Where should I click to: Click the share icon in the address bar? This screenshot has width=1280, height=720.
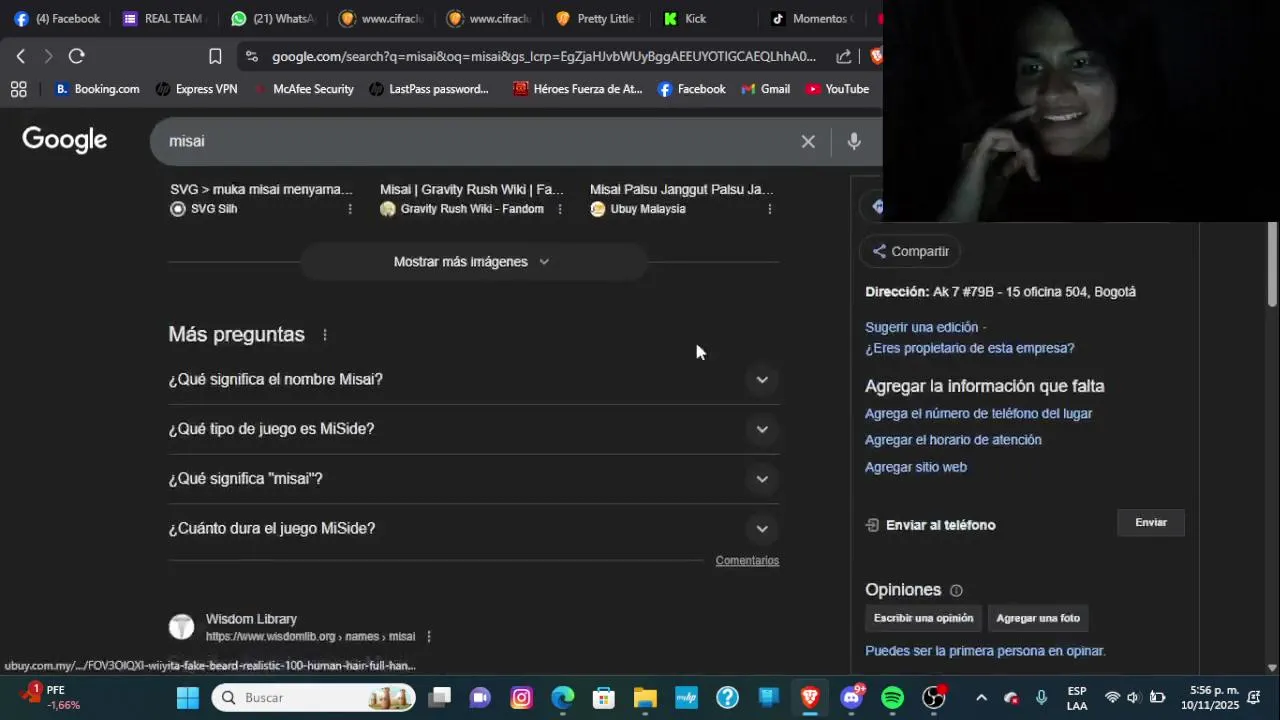point(844,56)
